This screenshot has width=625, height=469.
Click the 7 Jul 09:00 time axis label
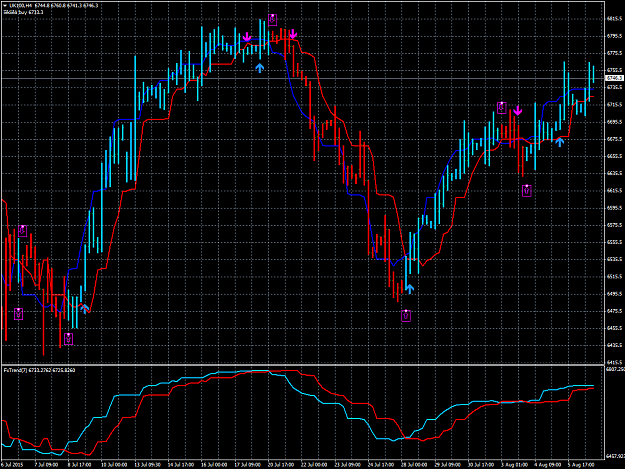pos(46,465)
